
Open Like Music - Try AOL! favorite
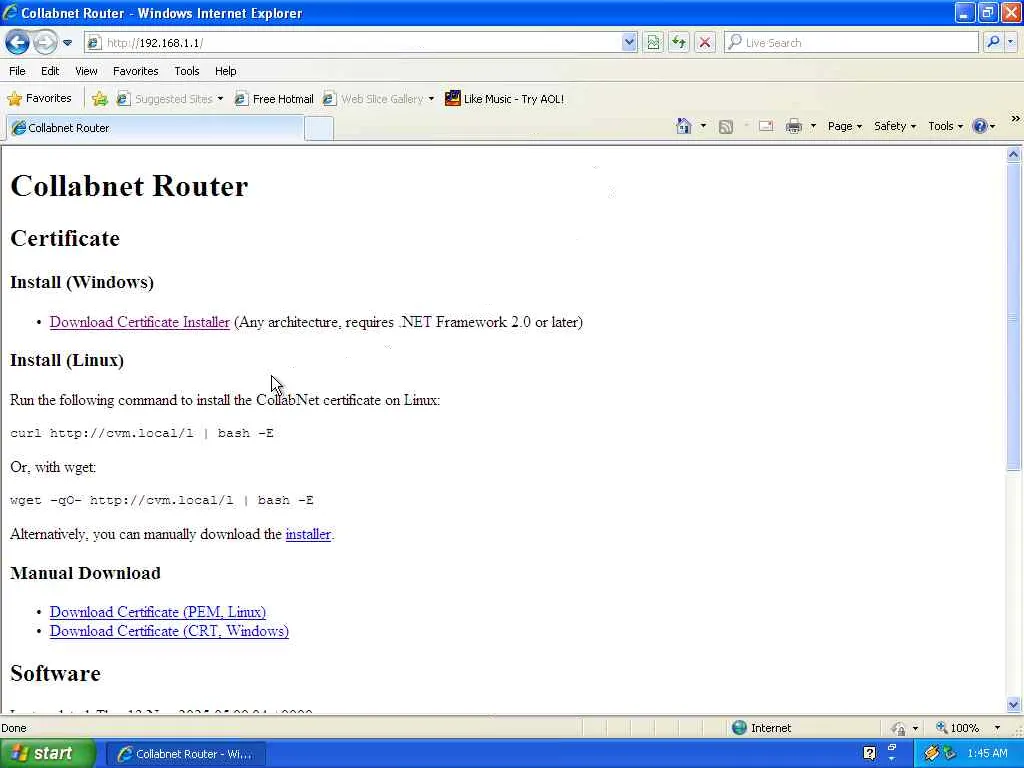504,99
